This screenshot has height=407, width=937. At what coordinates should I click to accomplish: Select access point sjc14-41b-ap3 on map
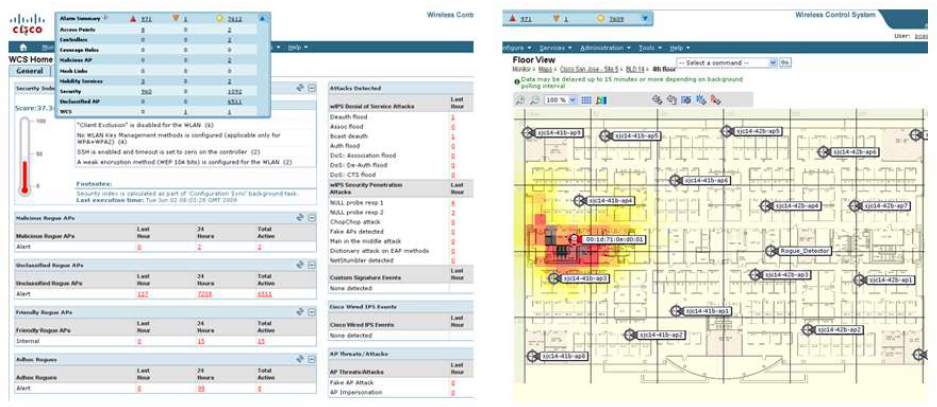point(579,279)
